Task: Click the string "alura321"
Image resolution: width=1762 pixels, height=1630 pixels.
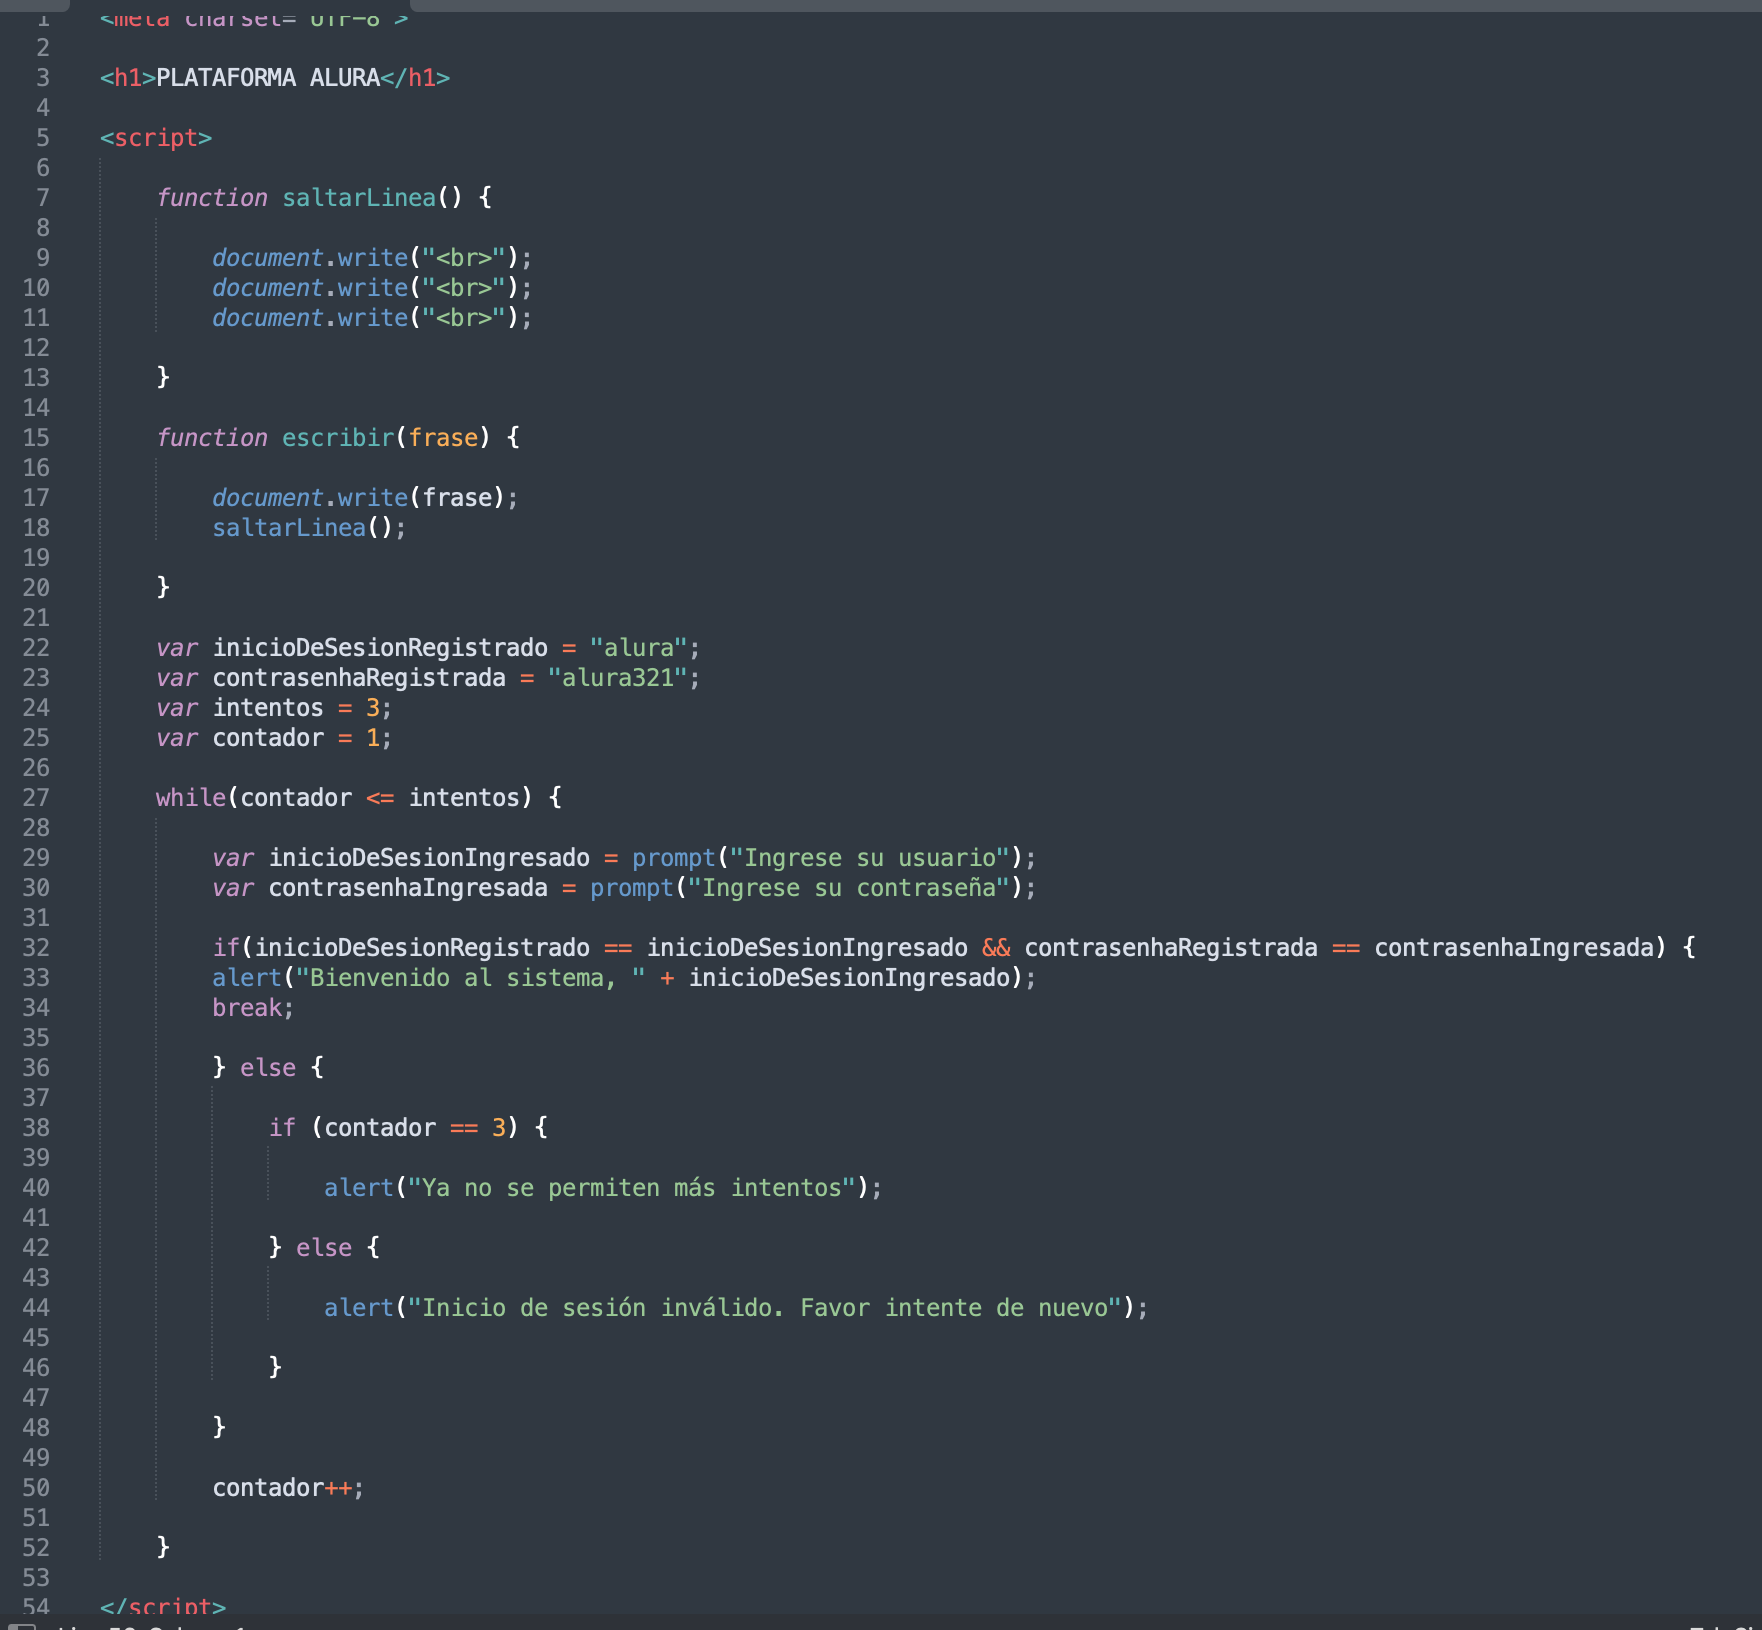Action: [617, 678]
